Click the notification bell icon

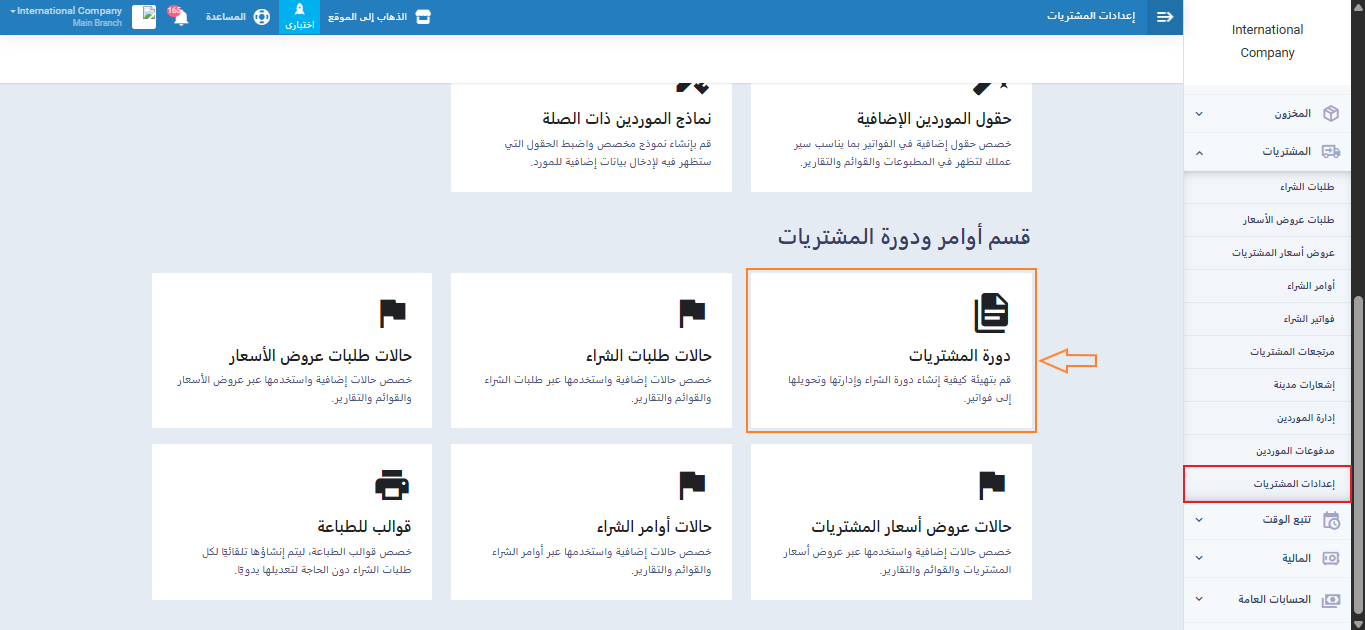pos(181,18)
